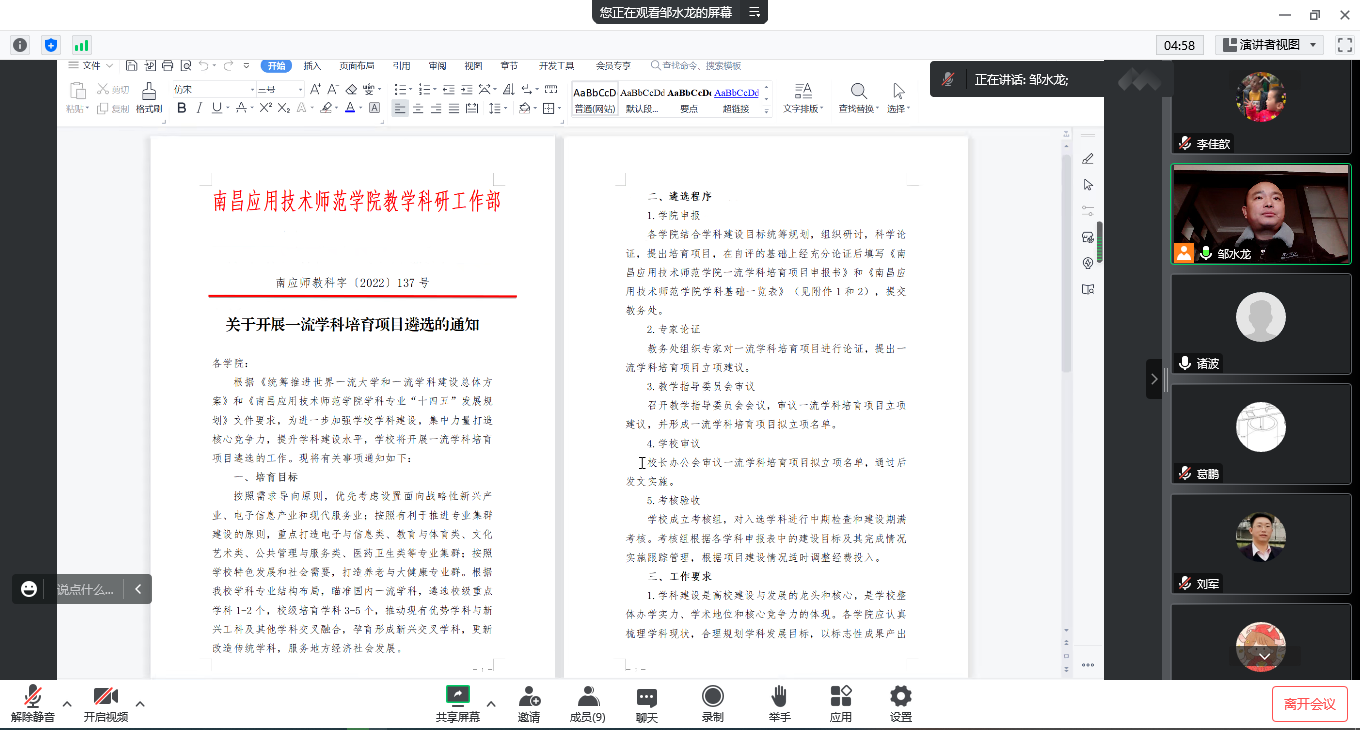
Task: Open the 演讲者视图 layout dropdown
Action: pyautogui.click(x=1270, y=45)
